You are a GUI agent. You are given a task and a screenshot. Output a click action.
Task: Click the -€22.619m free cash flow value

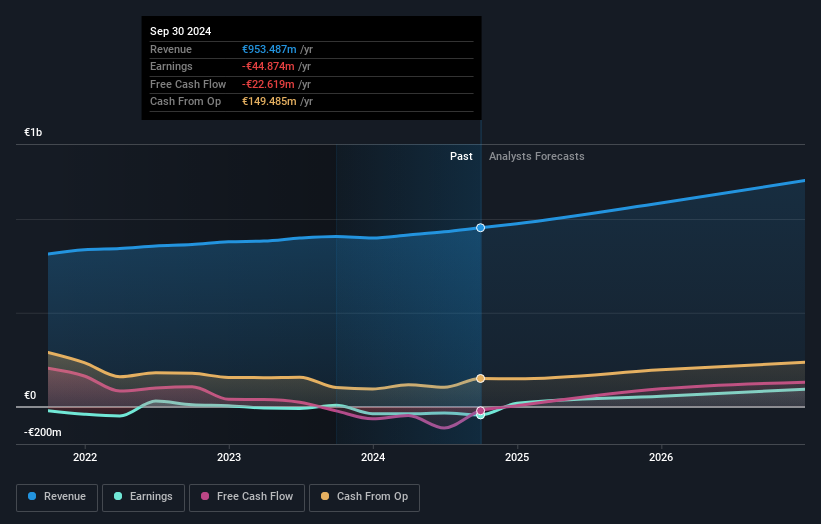point(268,84)
